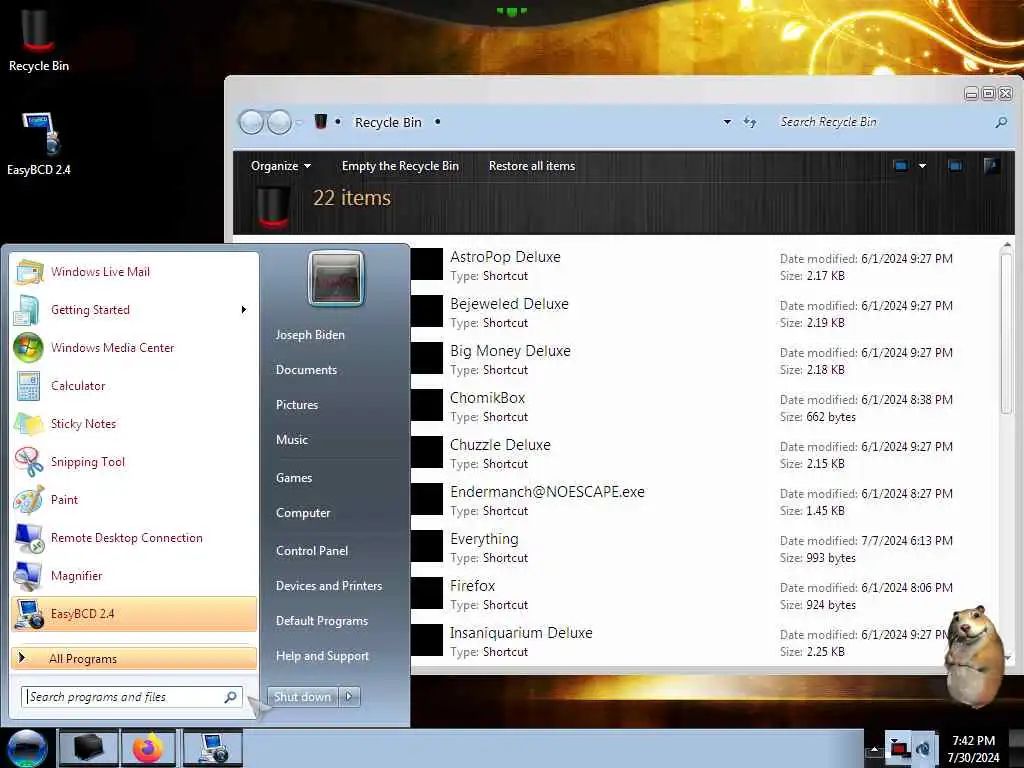
Task: Click the Recycle Bin file list scrollbar
Action: pyautogui.click(x=1006, y=333)
